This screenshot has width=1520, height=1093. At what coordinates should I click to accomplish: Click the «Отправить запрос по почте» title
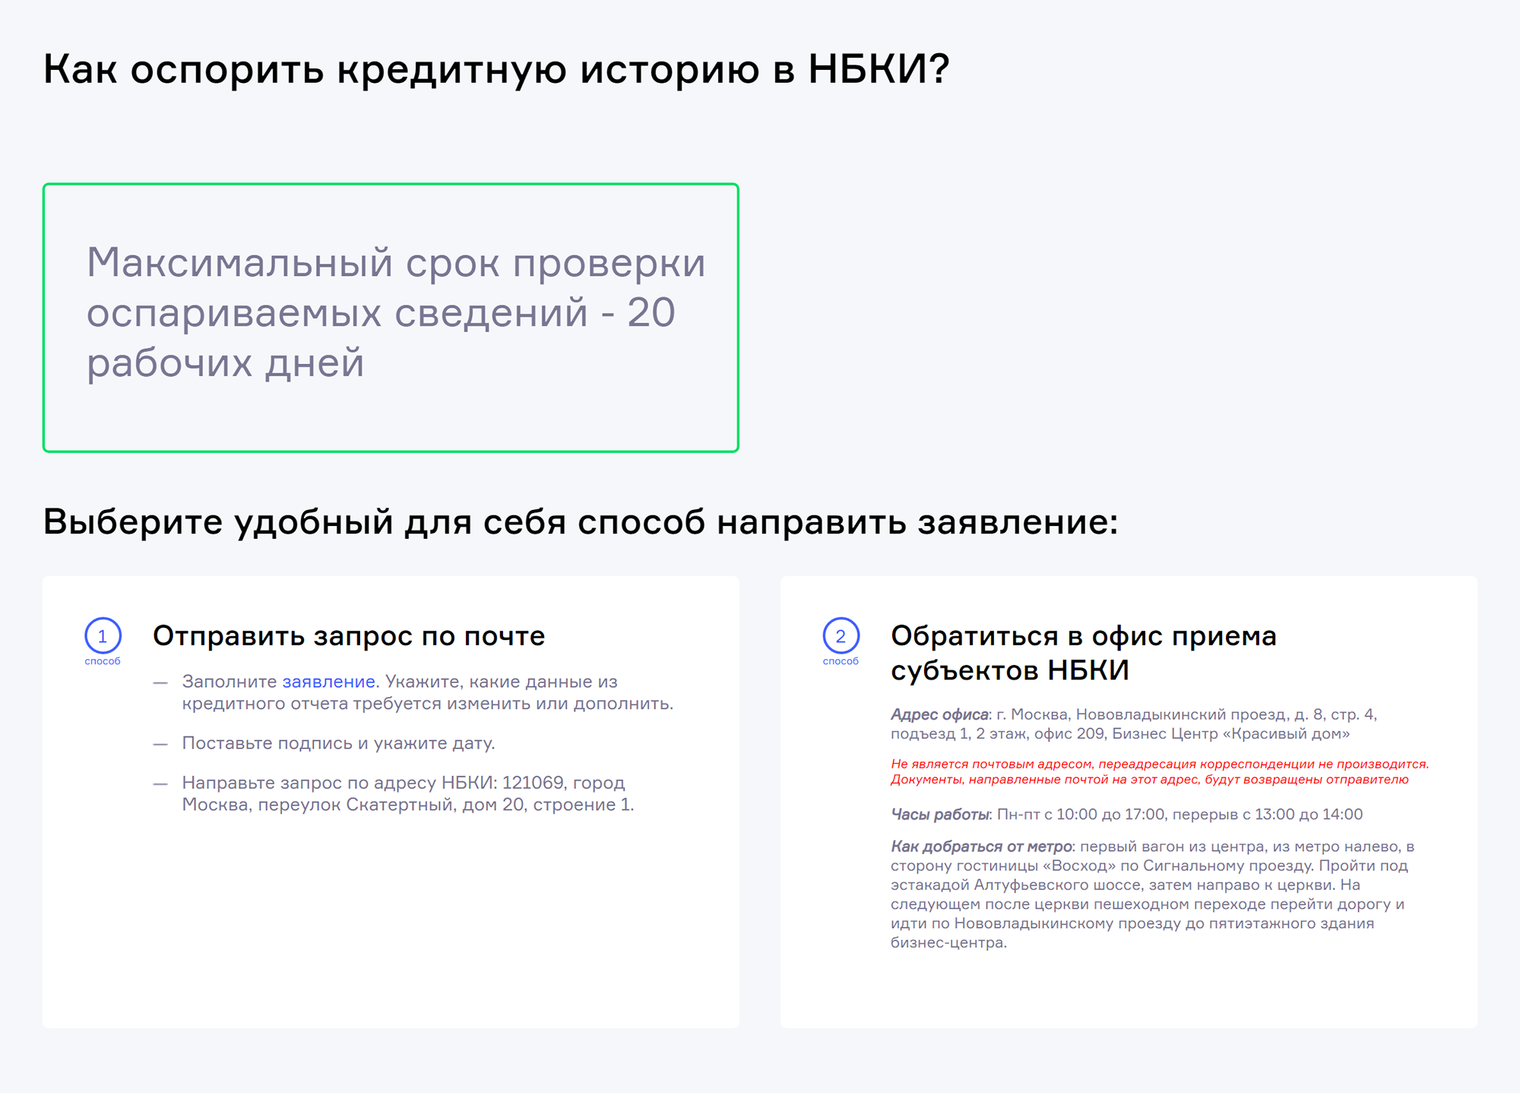[349, 636]
